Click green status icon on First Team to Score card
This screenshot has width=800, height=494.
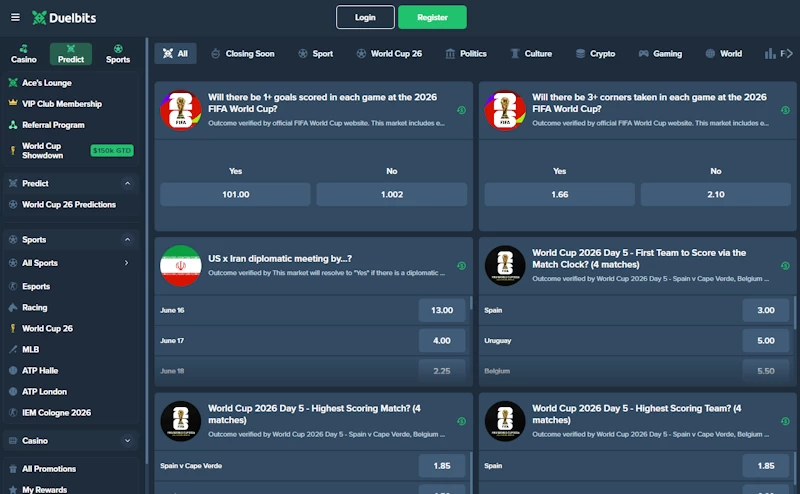785,266
